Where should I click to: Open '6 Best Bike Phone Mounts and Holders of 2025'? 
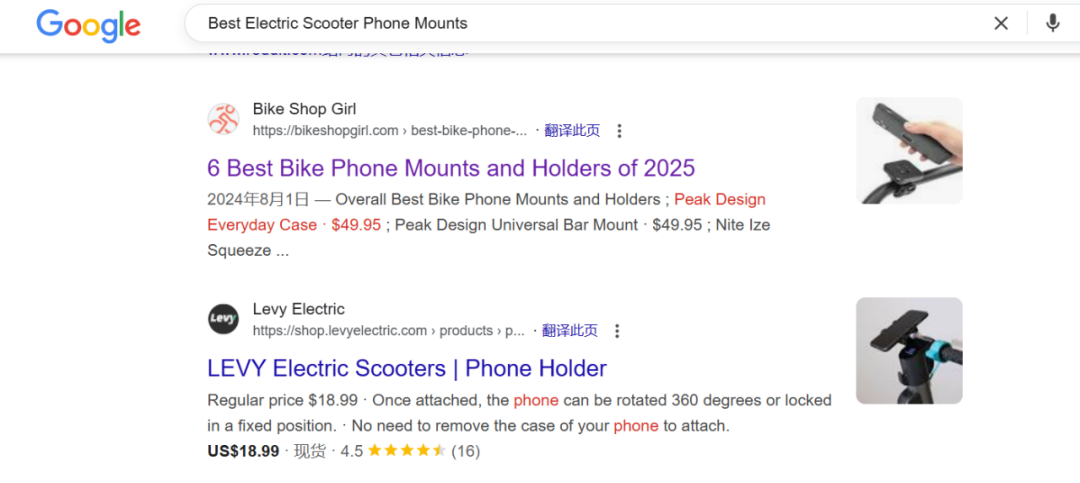[451, 168]
